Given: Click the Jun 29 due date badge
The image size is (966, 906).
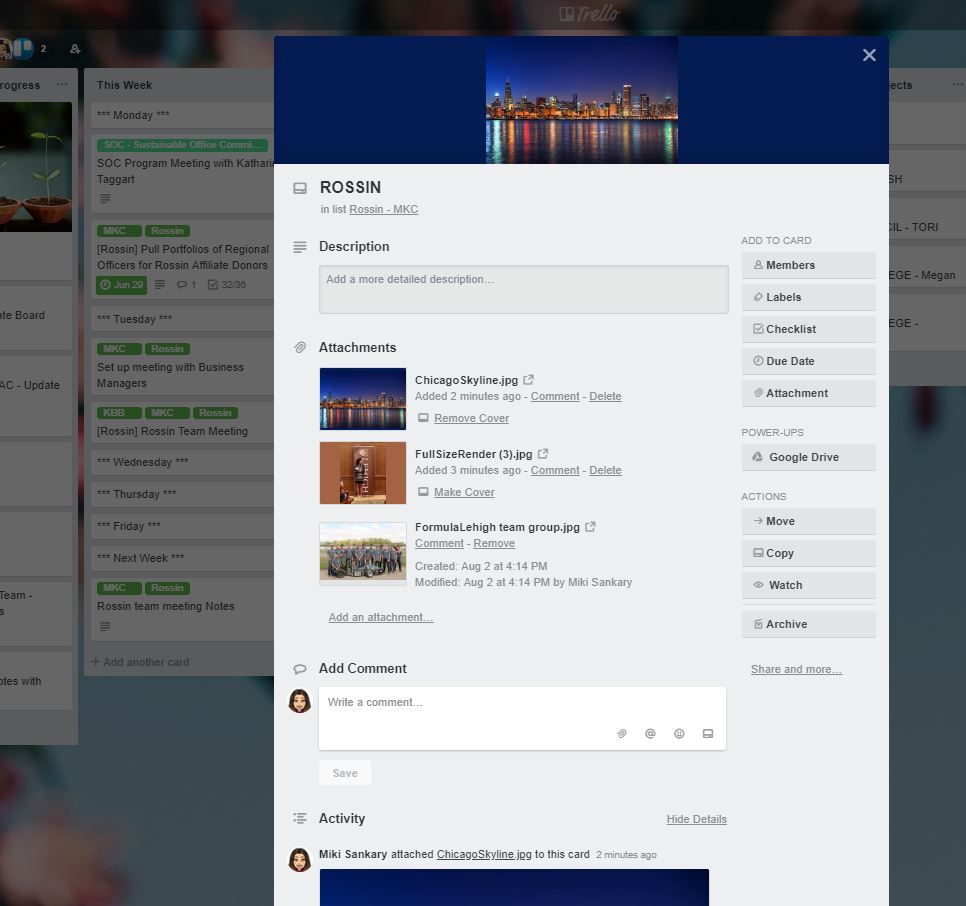Looking at the screenshot, I should (x=121, y=285).
